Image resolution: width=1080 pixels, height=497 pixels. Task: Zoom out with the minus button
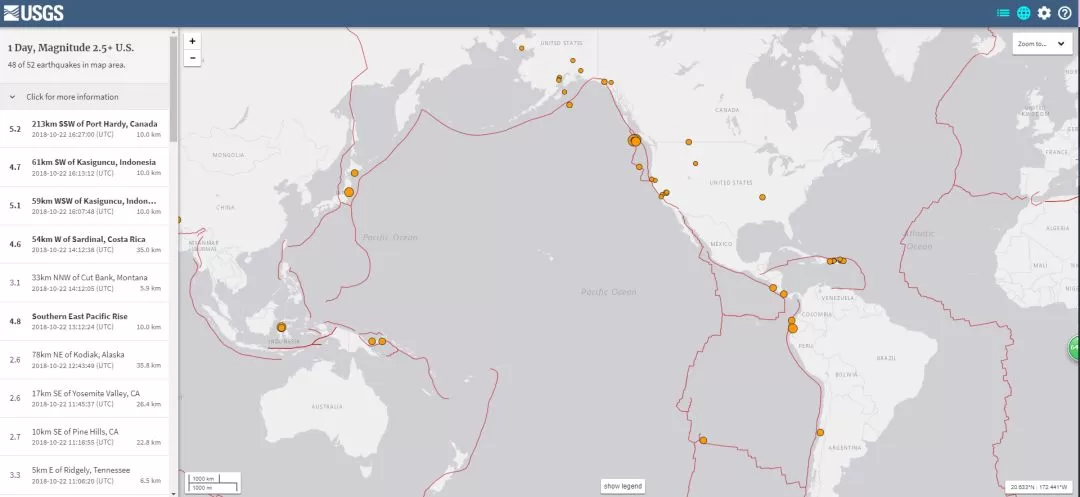pos(192,58)
